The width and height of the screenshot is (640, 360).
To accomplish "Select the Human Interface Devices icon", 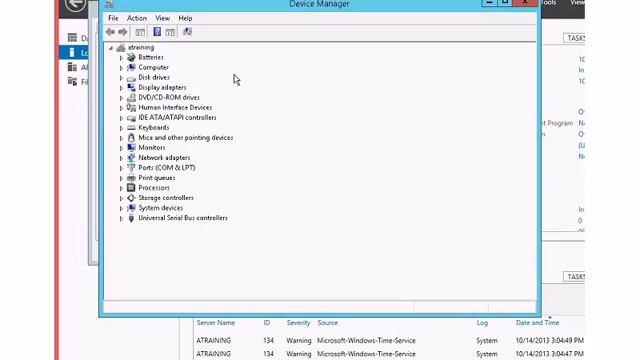I will (131, 107).
